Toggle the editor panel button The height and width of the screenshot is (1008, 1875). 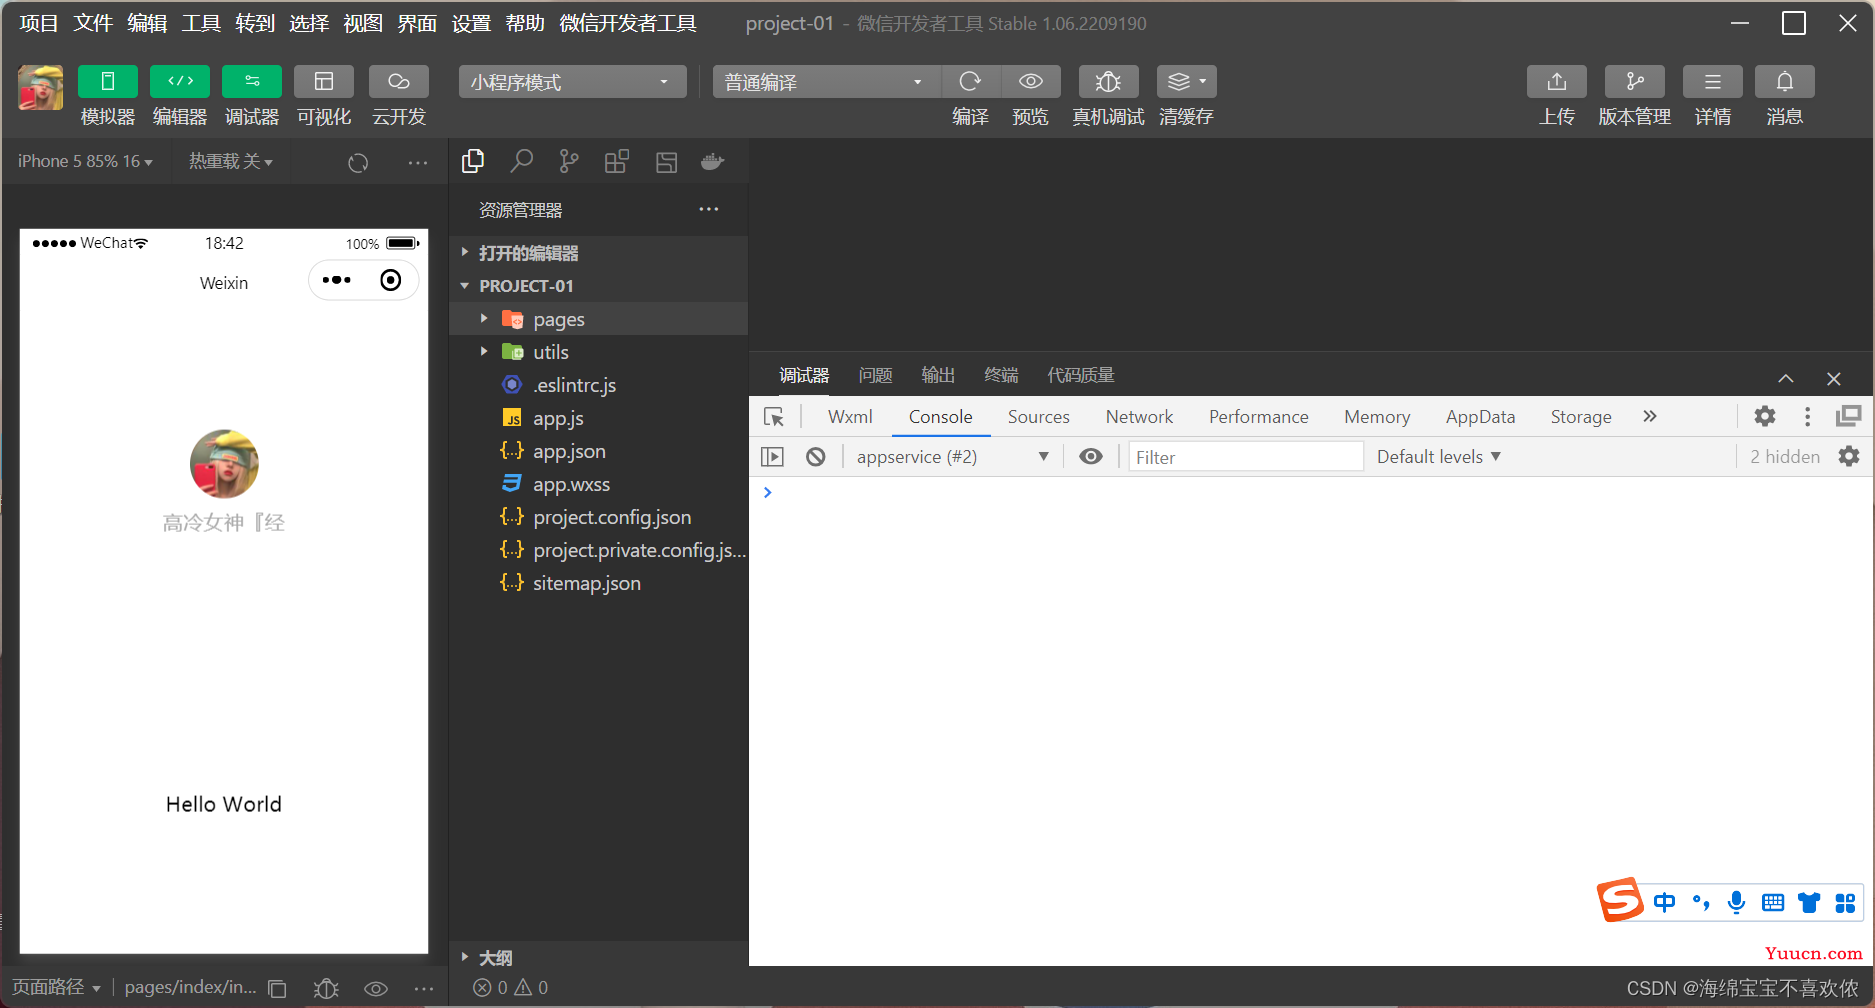(180, 81)
